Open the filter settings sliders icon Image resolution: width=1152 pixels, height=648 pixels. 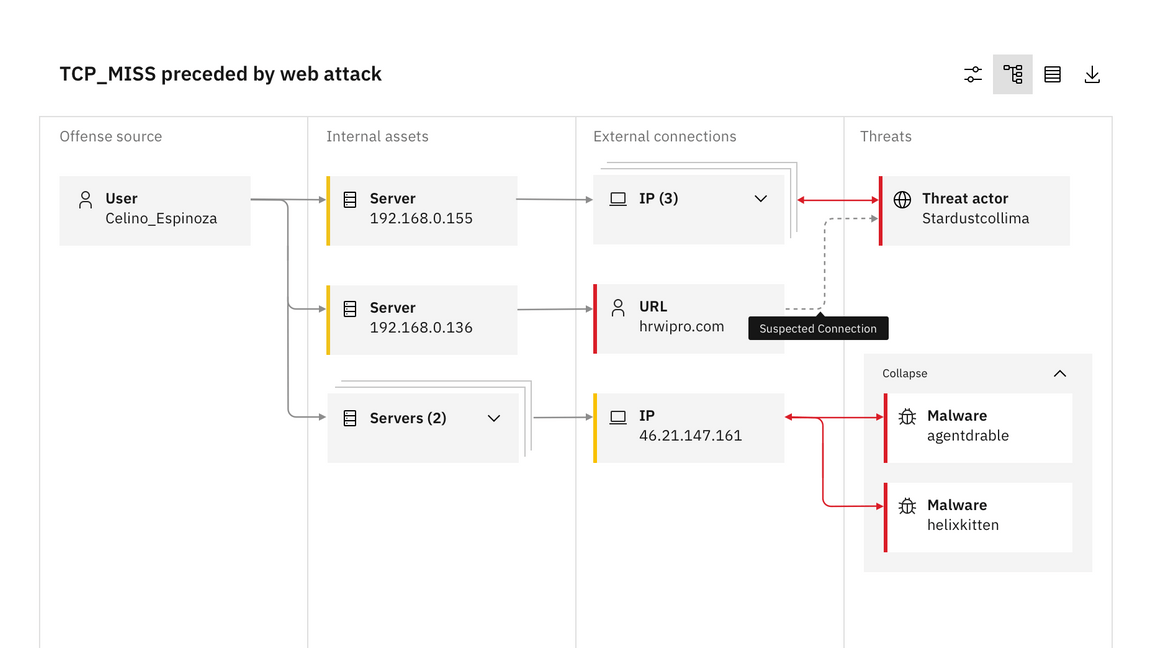coord(973,74)
